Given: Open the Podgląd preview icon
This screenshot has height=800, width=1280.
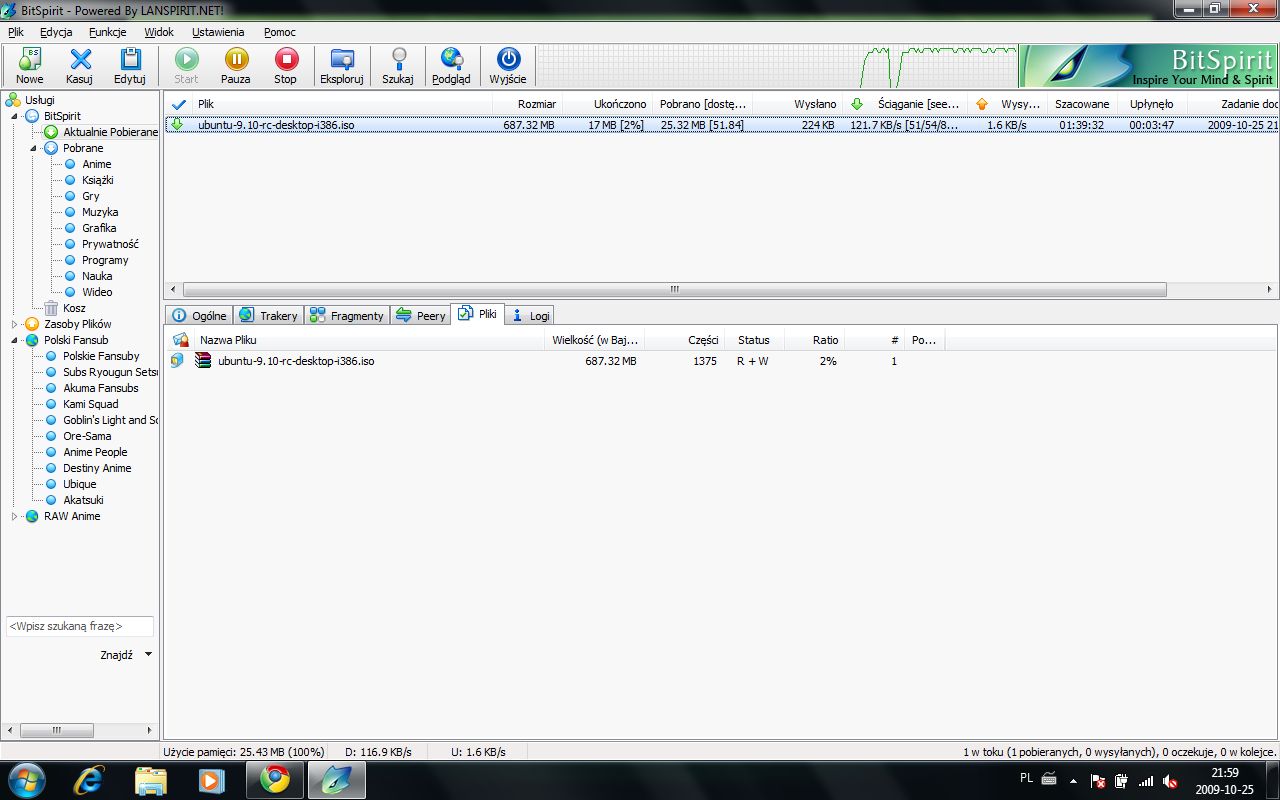Looking at the screenshot, I should [x=452, y=59].
